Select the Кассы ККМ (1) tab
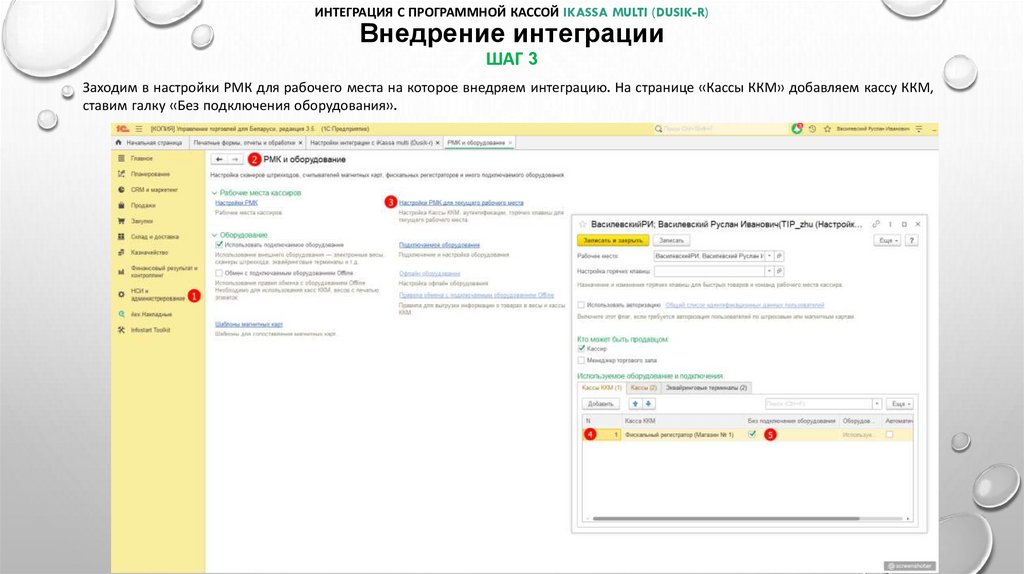 point(602,388)
